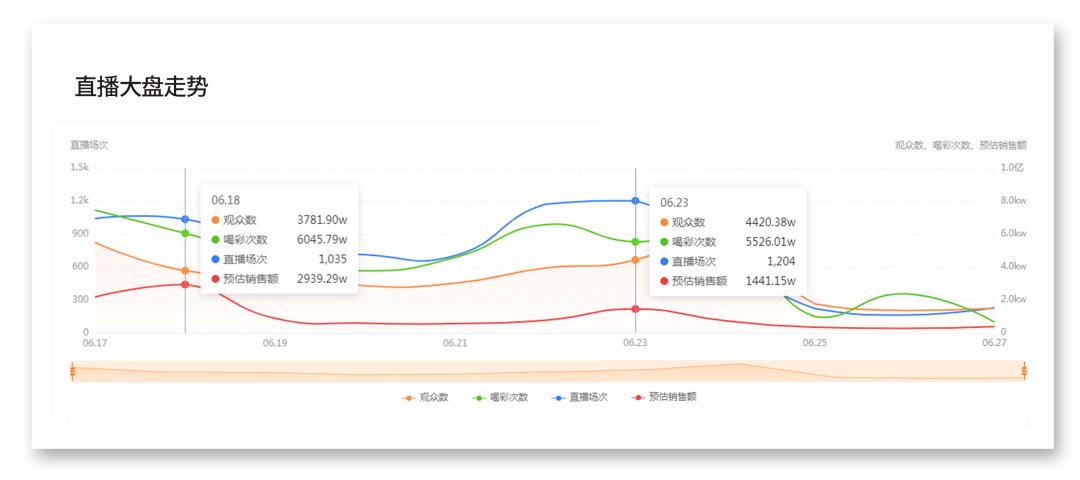This screenshot has width=1080, height=480.
Task: Click the right handle of the range slider
Action: [1025, 371]
